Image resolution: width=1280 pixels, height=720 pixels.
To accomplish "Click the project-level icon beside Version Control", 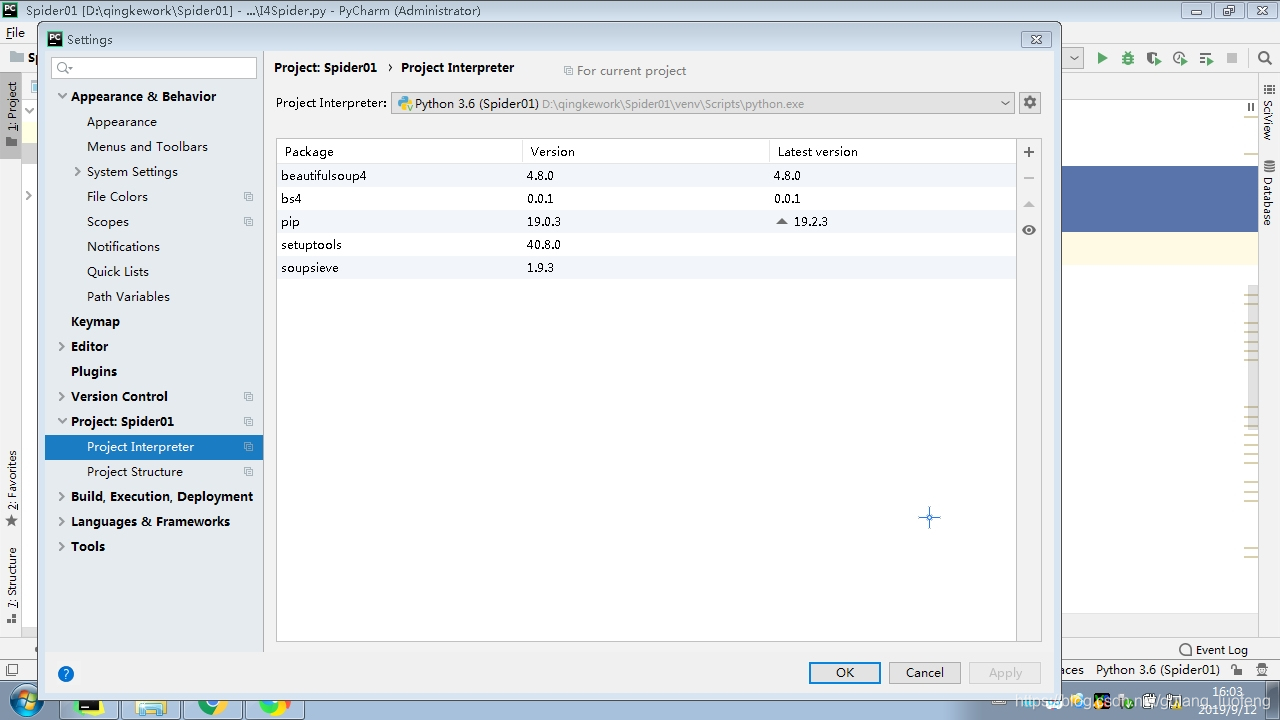I will pyautogui.click(x=248, y=397).
